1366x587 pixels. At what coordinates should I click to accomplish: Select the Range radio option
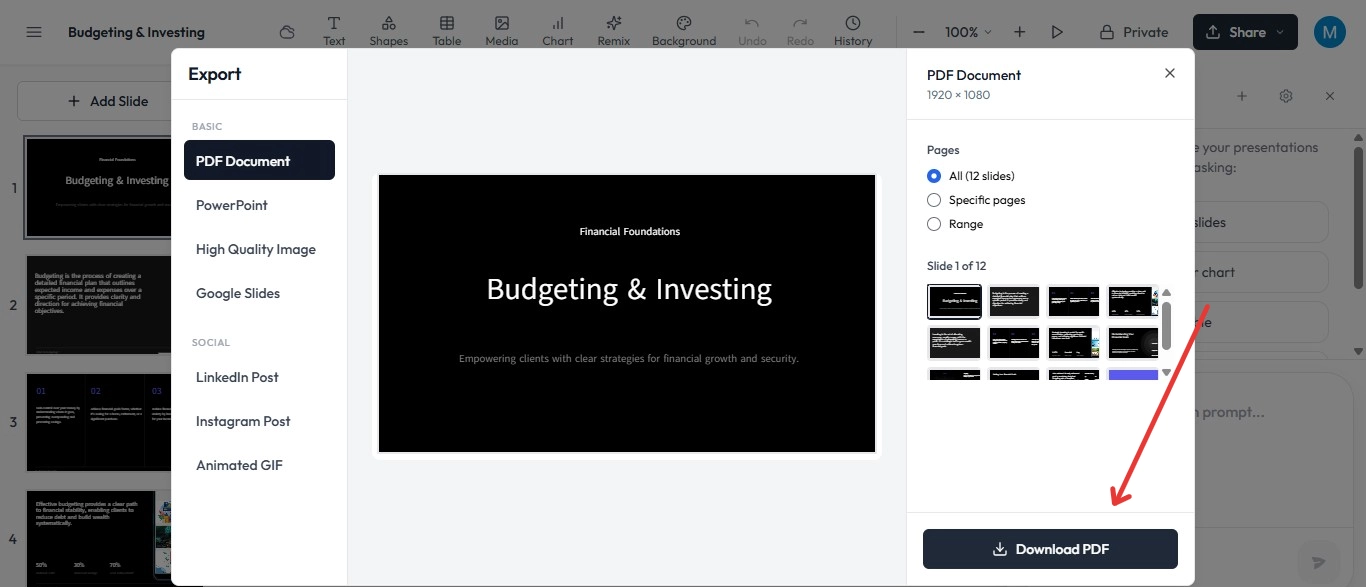(x=934, y=224)
